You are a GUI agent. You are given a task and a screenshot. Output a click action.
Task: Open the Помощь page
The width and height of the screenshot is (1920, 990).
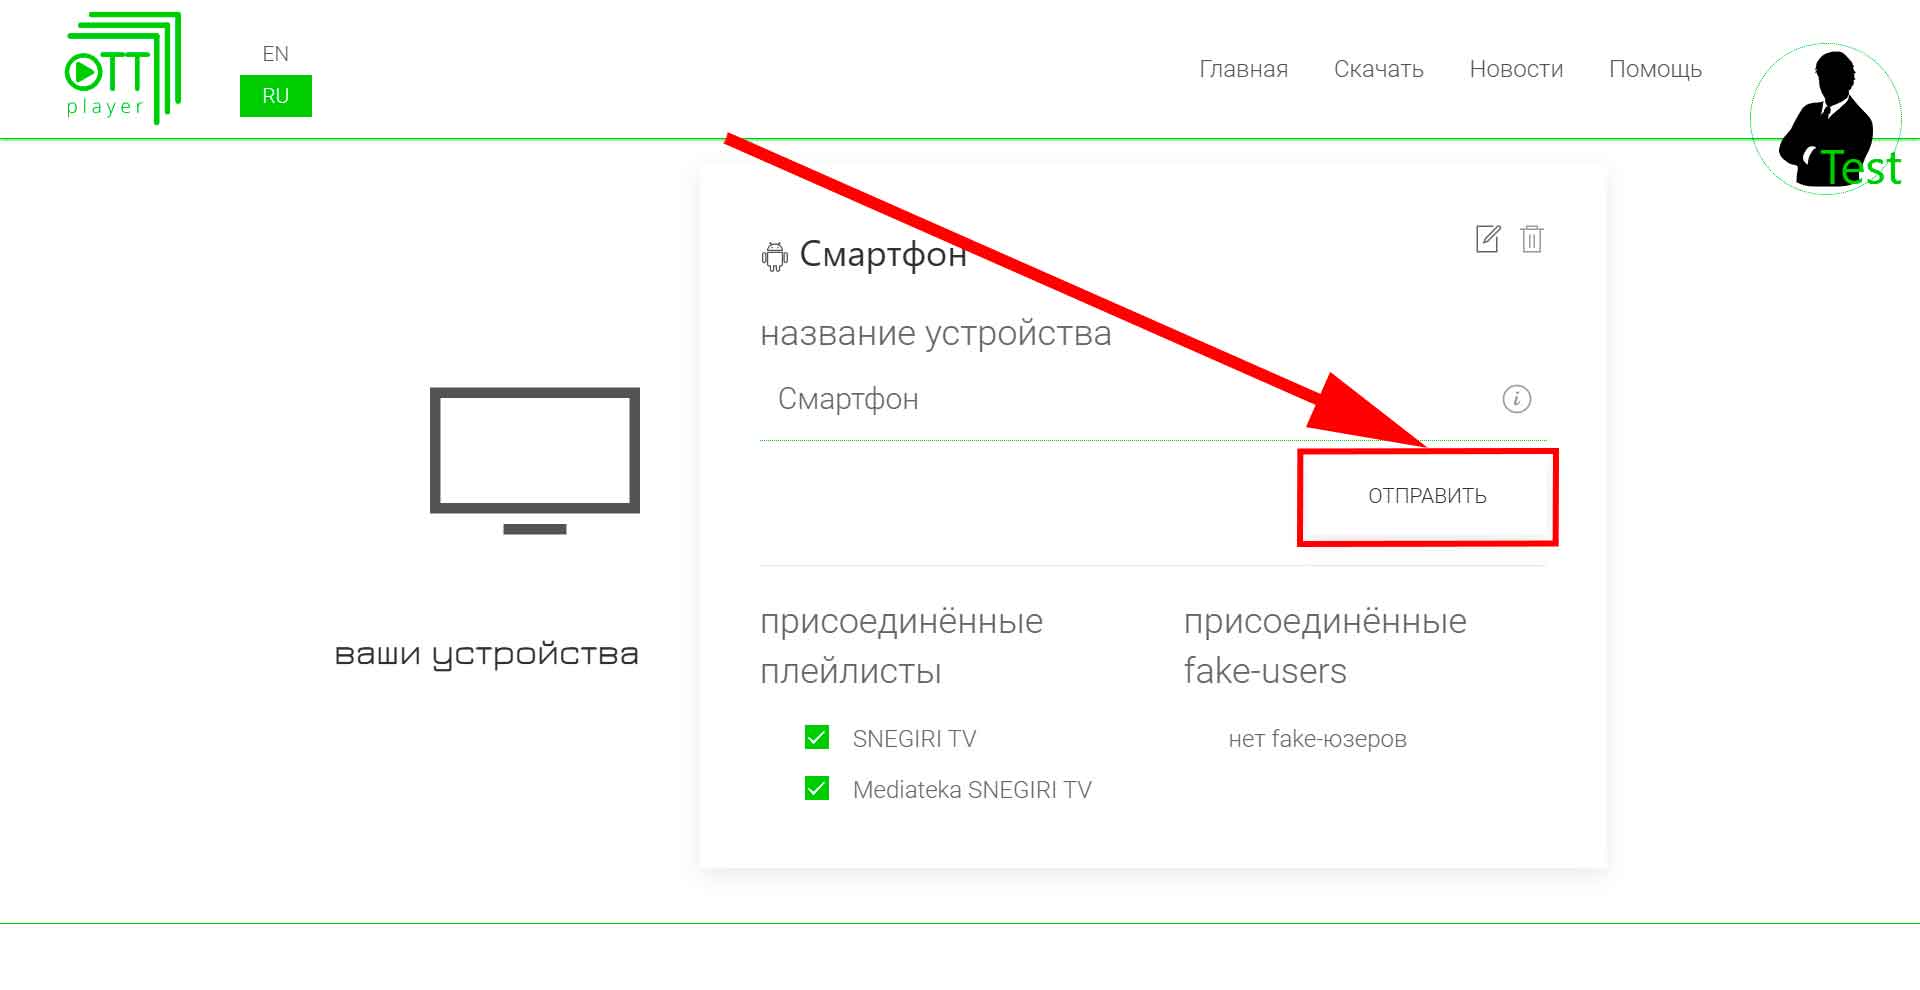(1655, 69)
